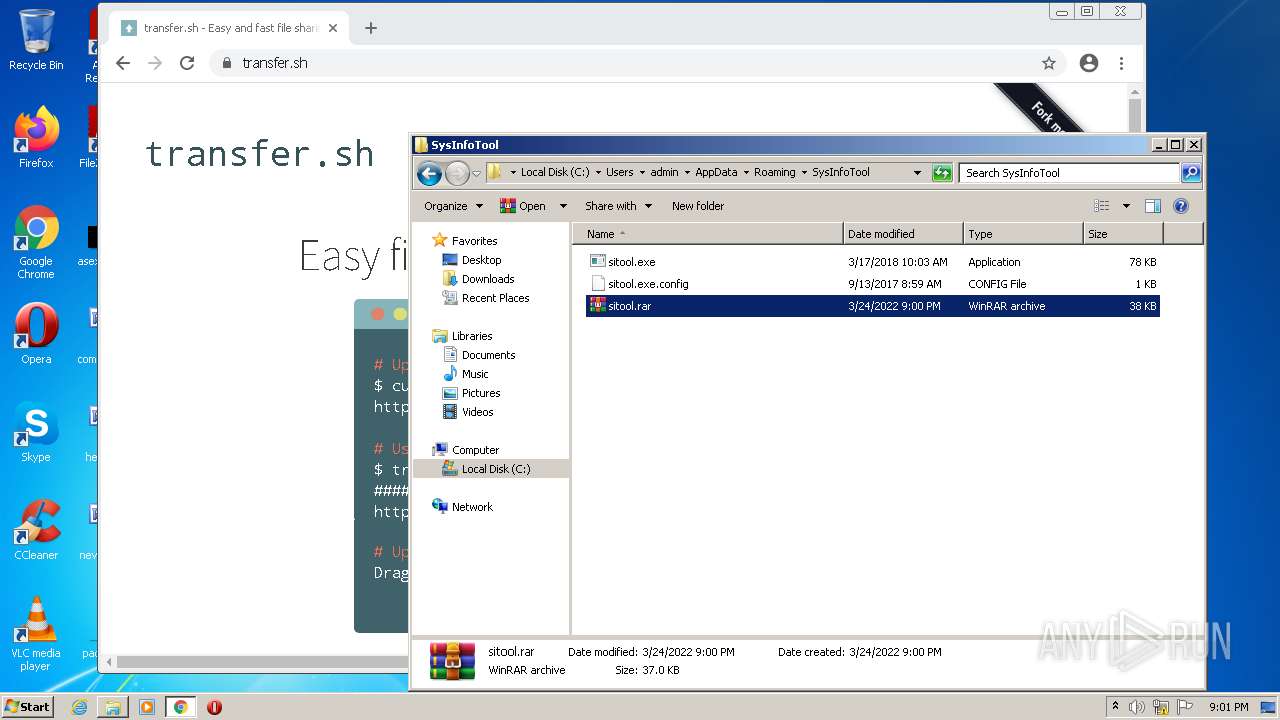Image resolution: width=1280 pixels, height=720 pixels.
Task: Open the Chrome profile avatar icon
Action: tap(1089, 63)
